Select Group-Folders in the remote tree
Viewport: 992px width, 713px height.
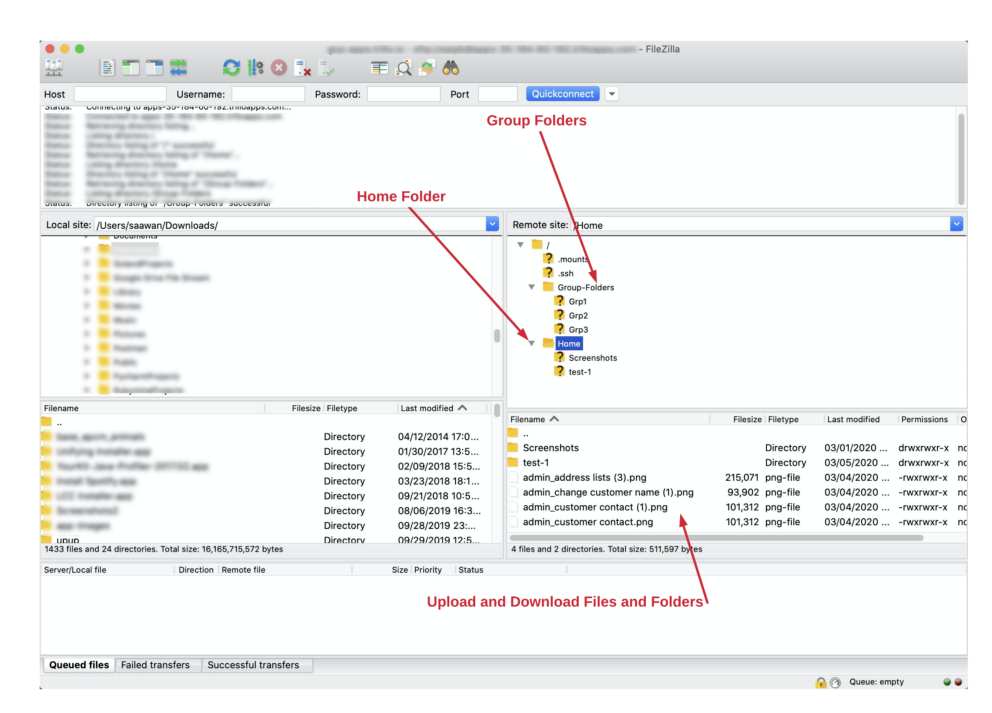pyautogui.click(x=585, y=287)
